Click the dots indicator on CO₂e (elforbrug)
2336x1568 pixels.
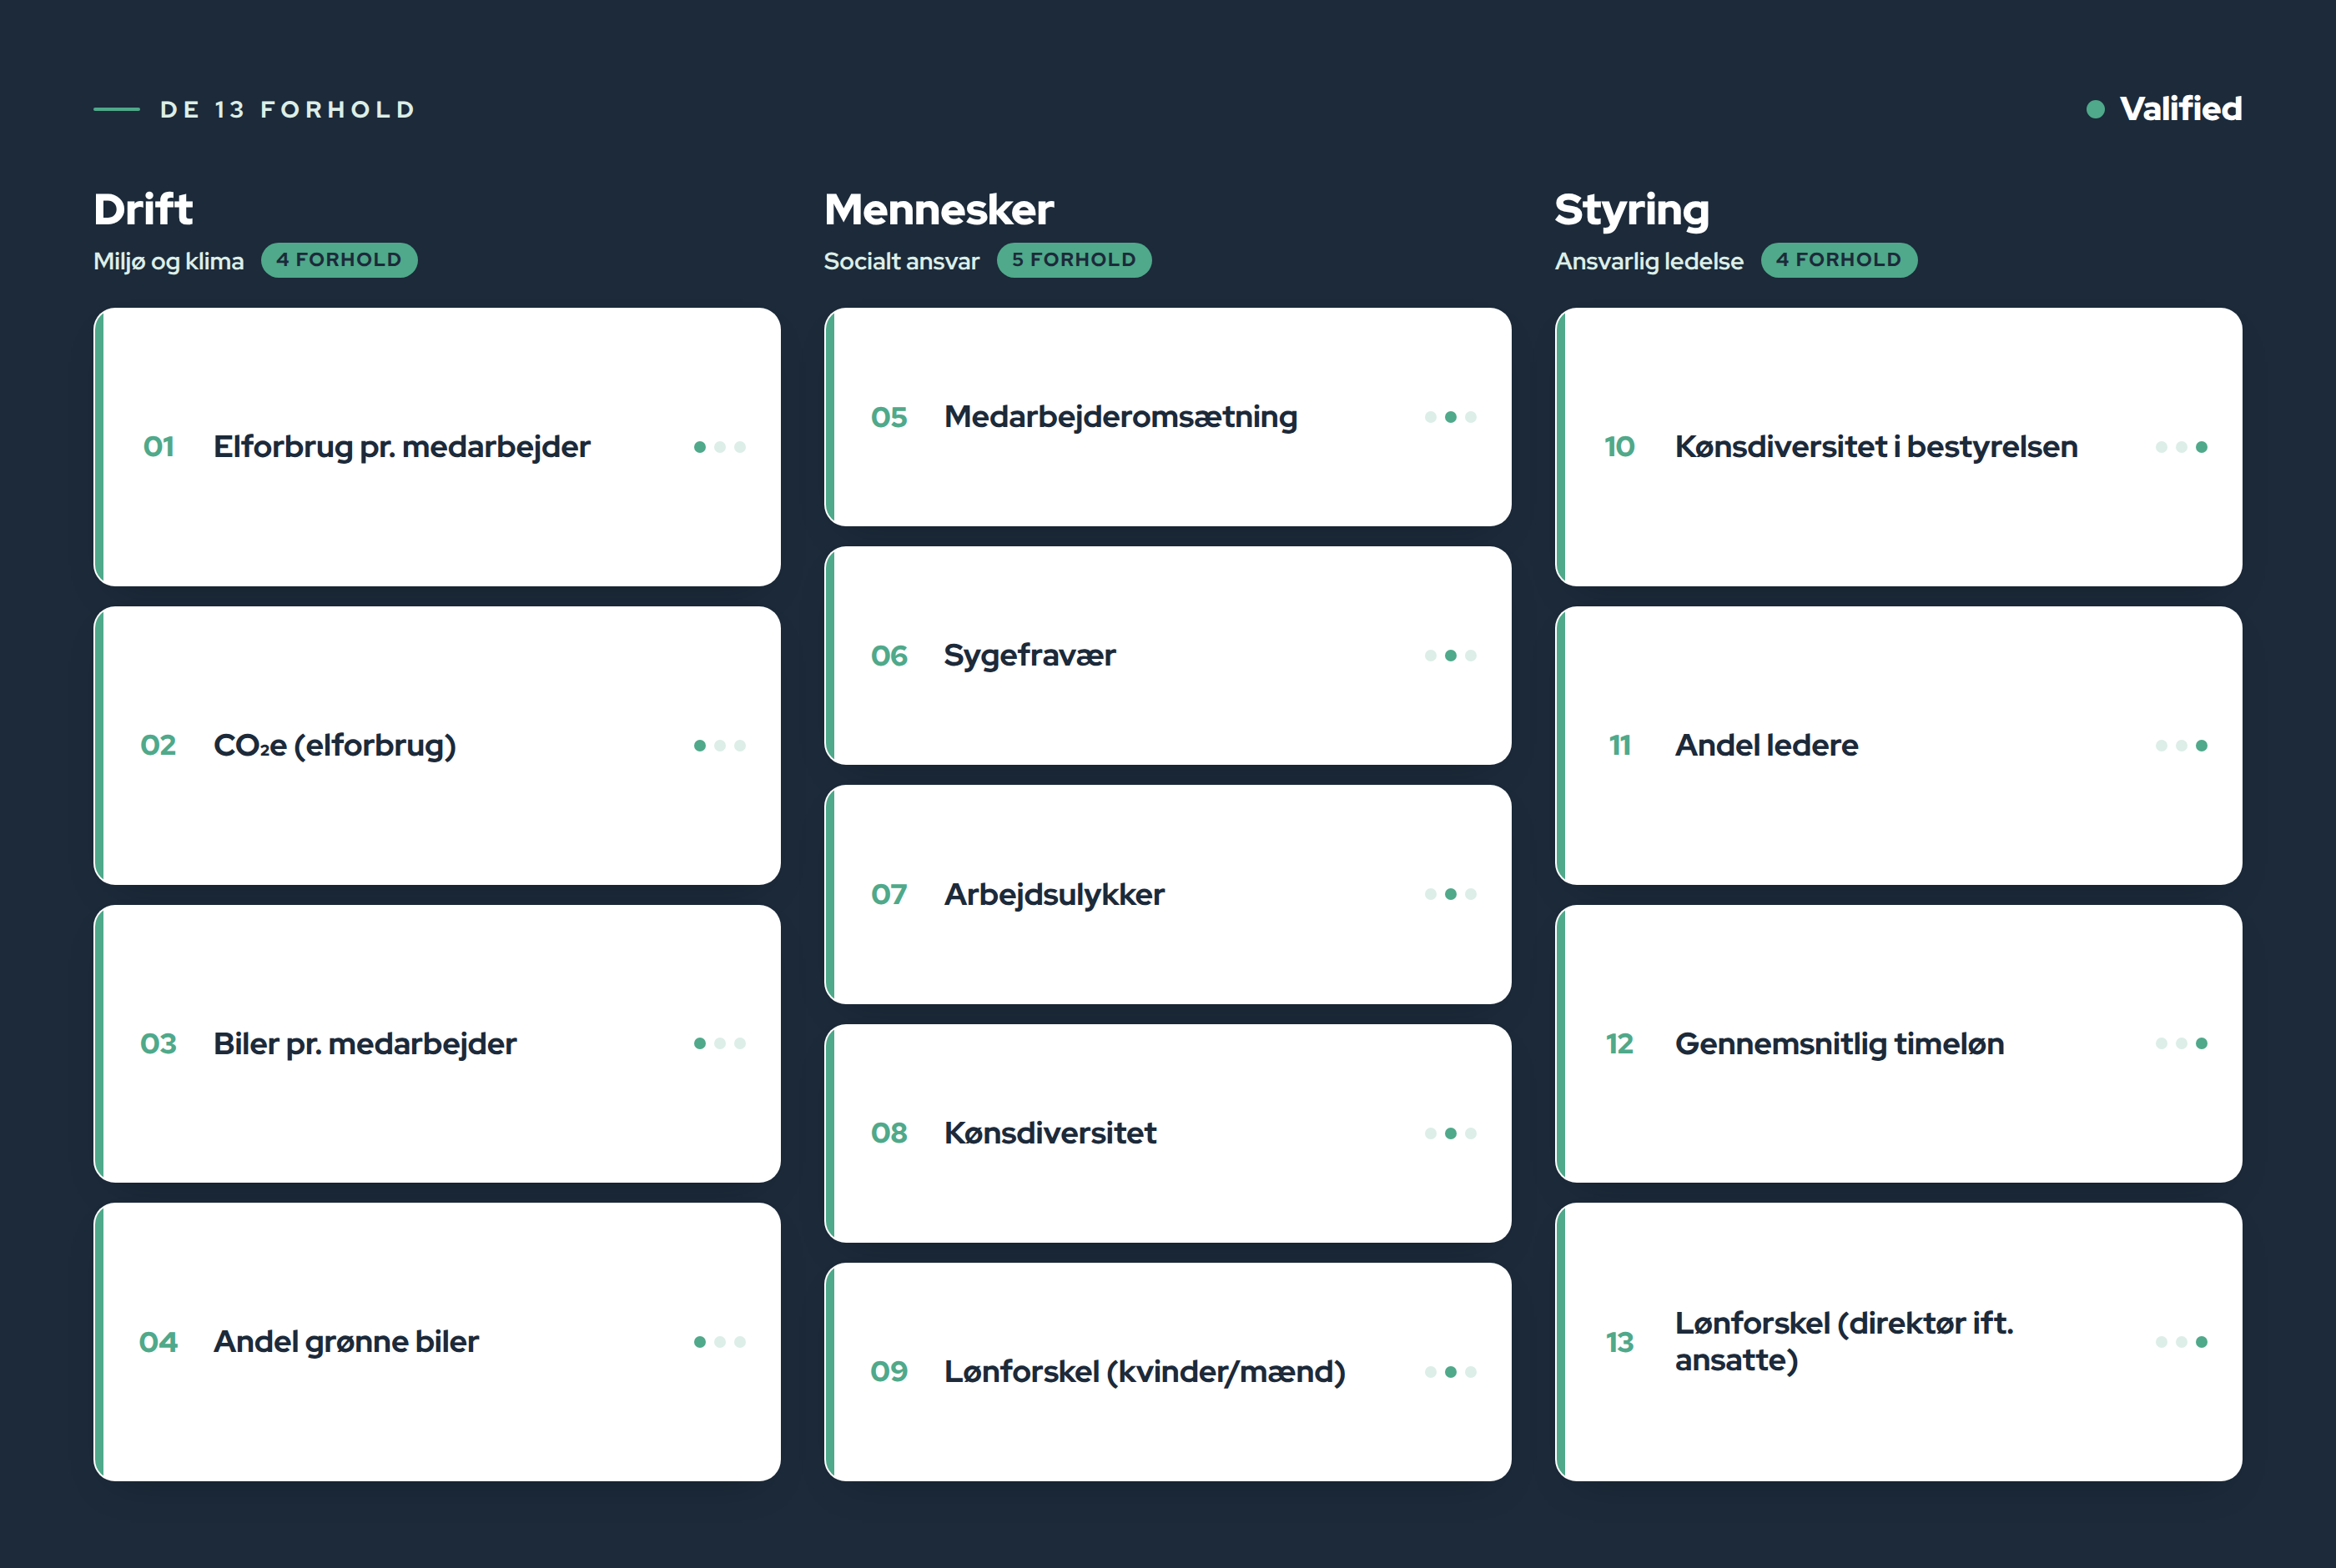[x=720, y=745]
